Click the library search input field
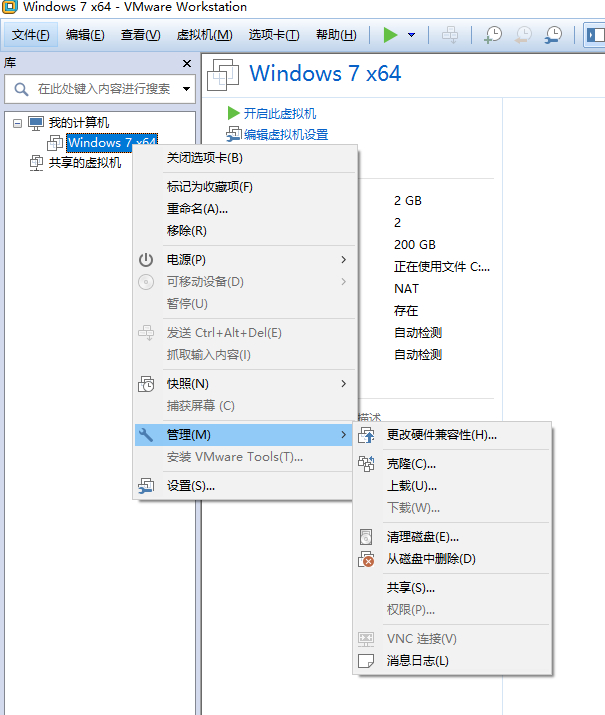Image resolution: width=605 pixels, height=715 pixels. 103,89
